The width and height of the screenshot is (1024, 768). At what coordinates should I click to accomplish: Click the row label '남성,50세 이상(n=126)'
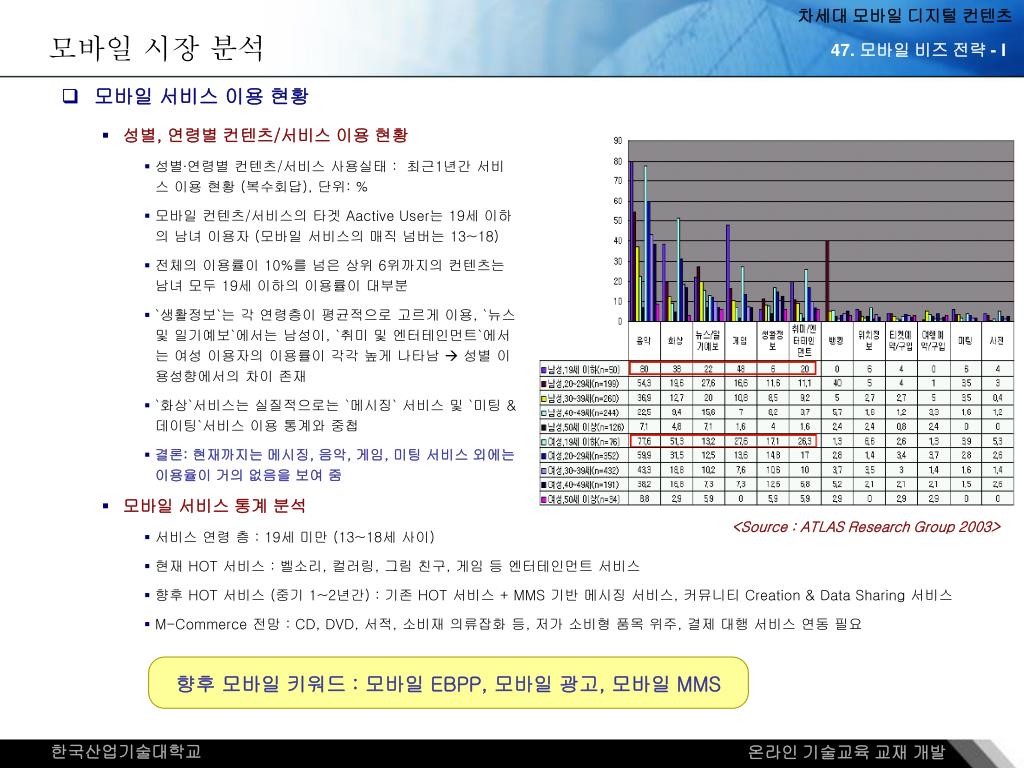tap(586, 426)
